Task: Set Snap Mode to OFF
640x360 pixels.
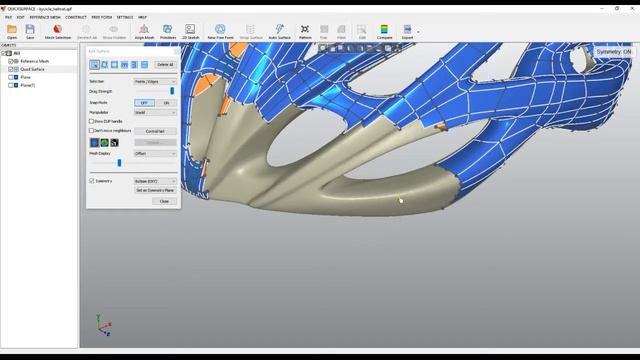Action: [x=144, y=103]
